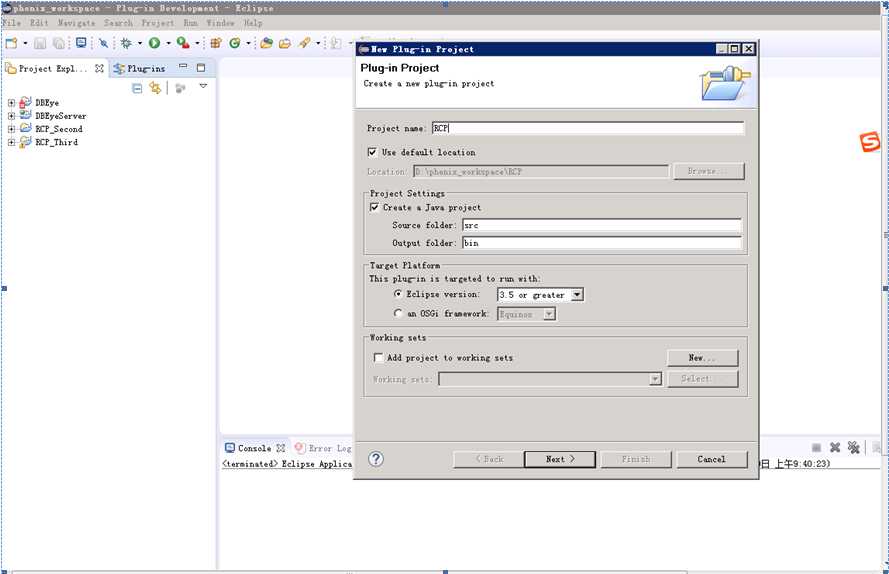Open the Eclipse version 3.5 or greater dropdown
The height and width of the screenshot is (574, 889).
pyautogui.click(x=577, y=295)
